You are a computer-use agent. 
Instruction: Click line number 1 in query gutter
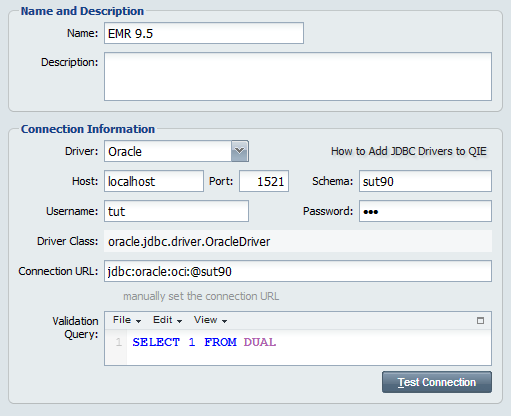coord(119,342)
